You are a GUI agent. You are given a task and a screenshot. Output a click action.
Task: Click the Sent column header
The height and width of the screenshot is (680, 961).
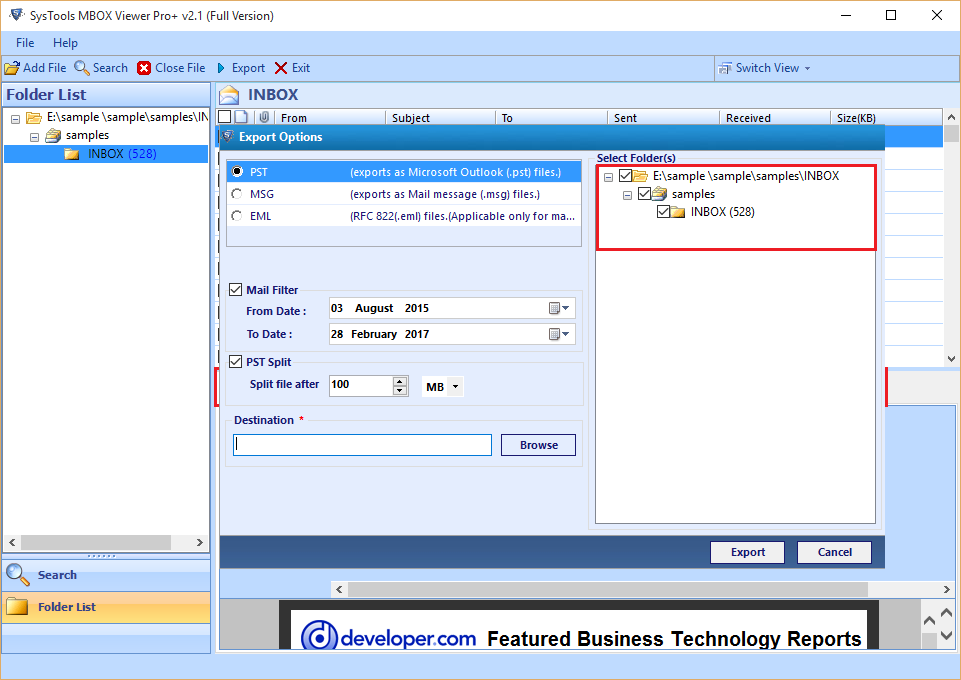coord(663,118)
